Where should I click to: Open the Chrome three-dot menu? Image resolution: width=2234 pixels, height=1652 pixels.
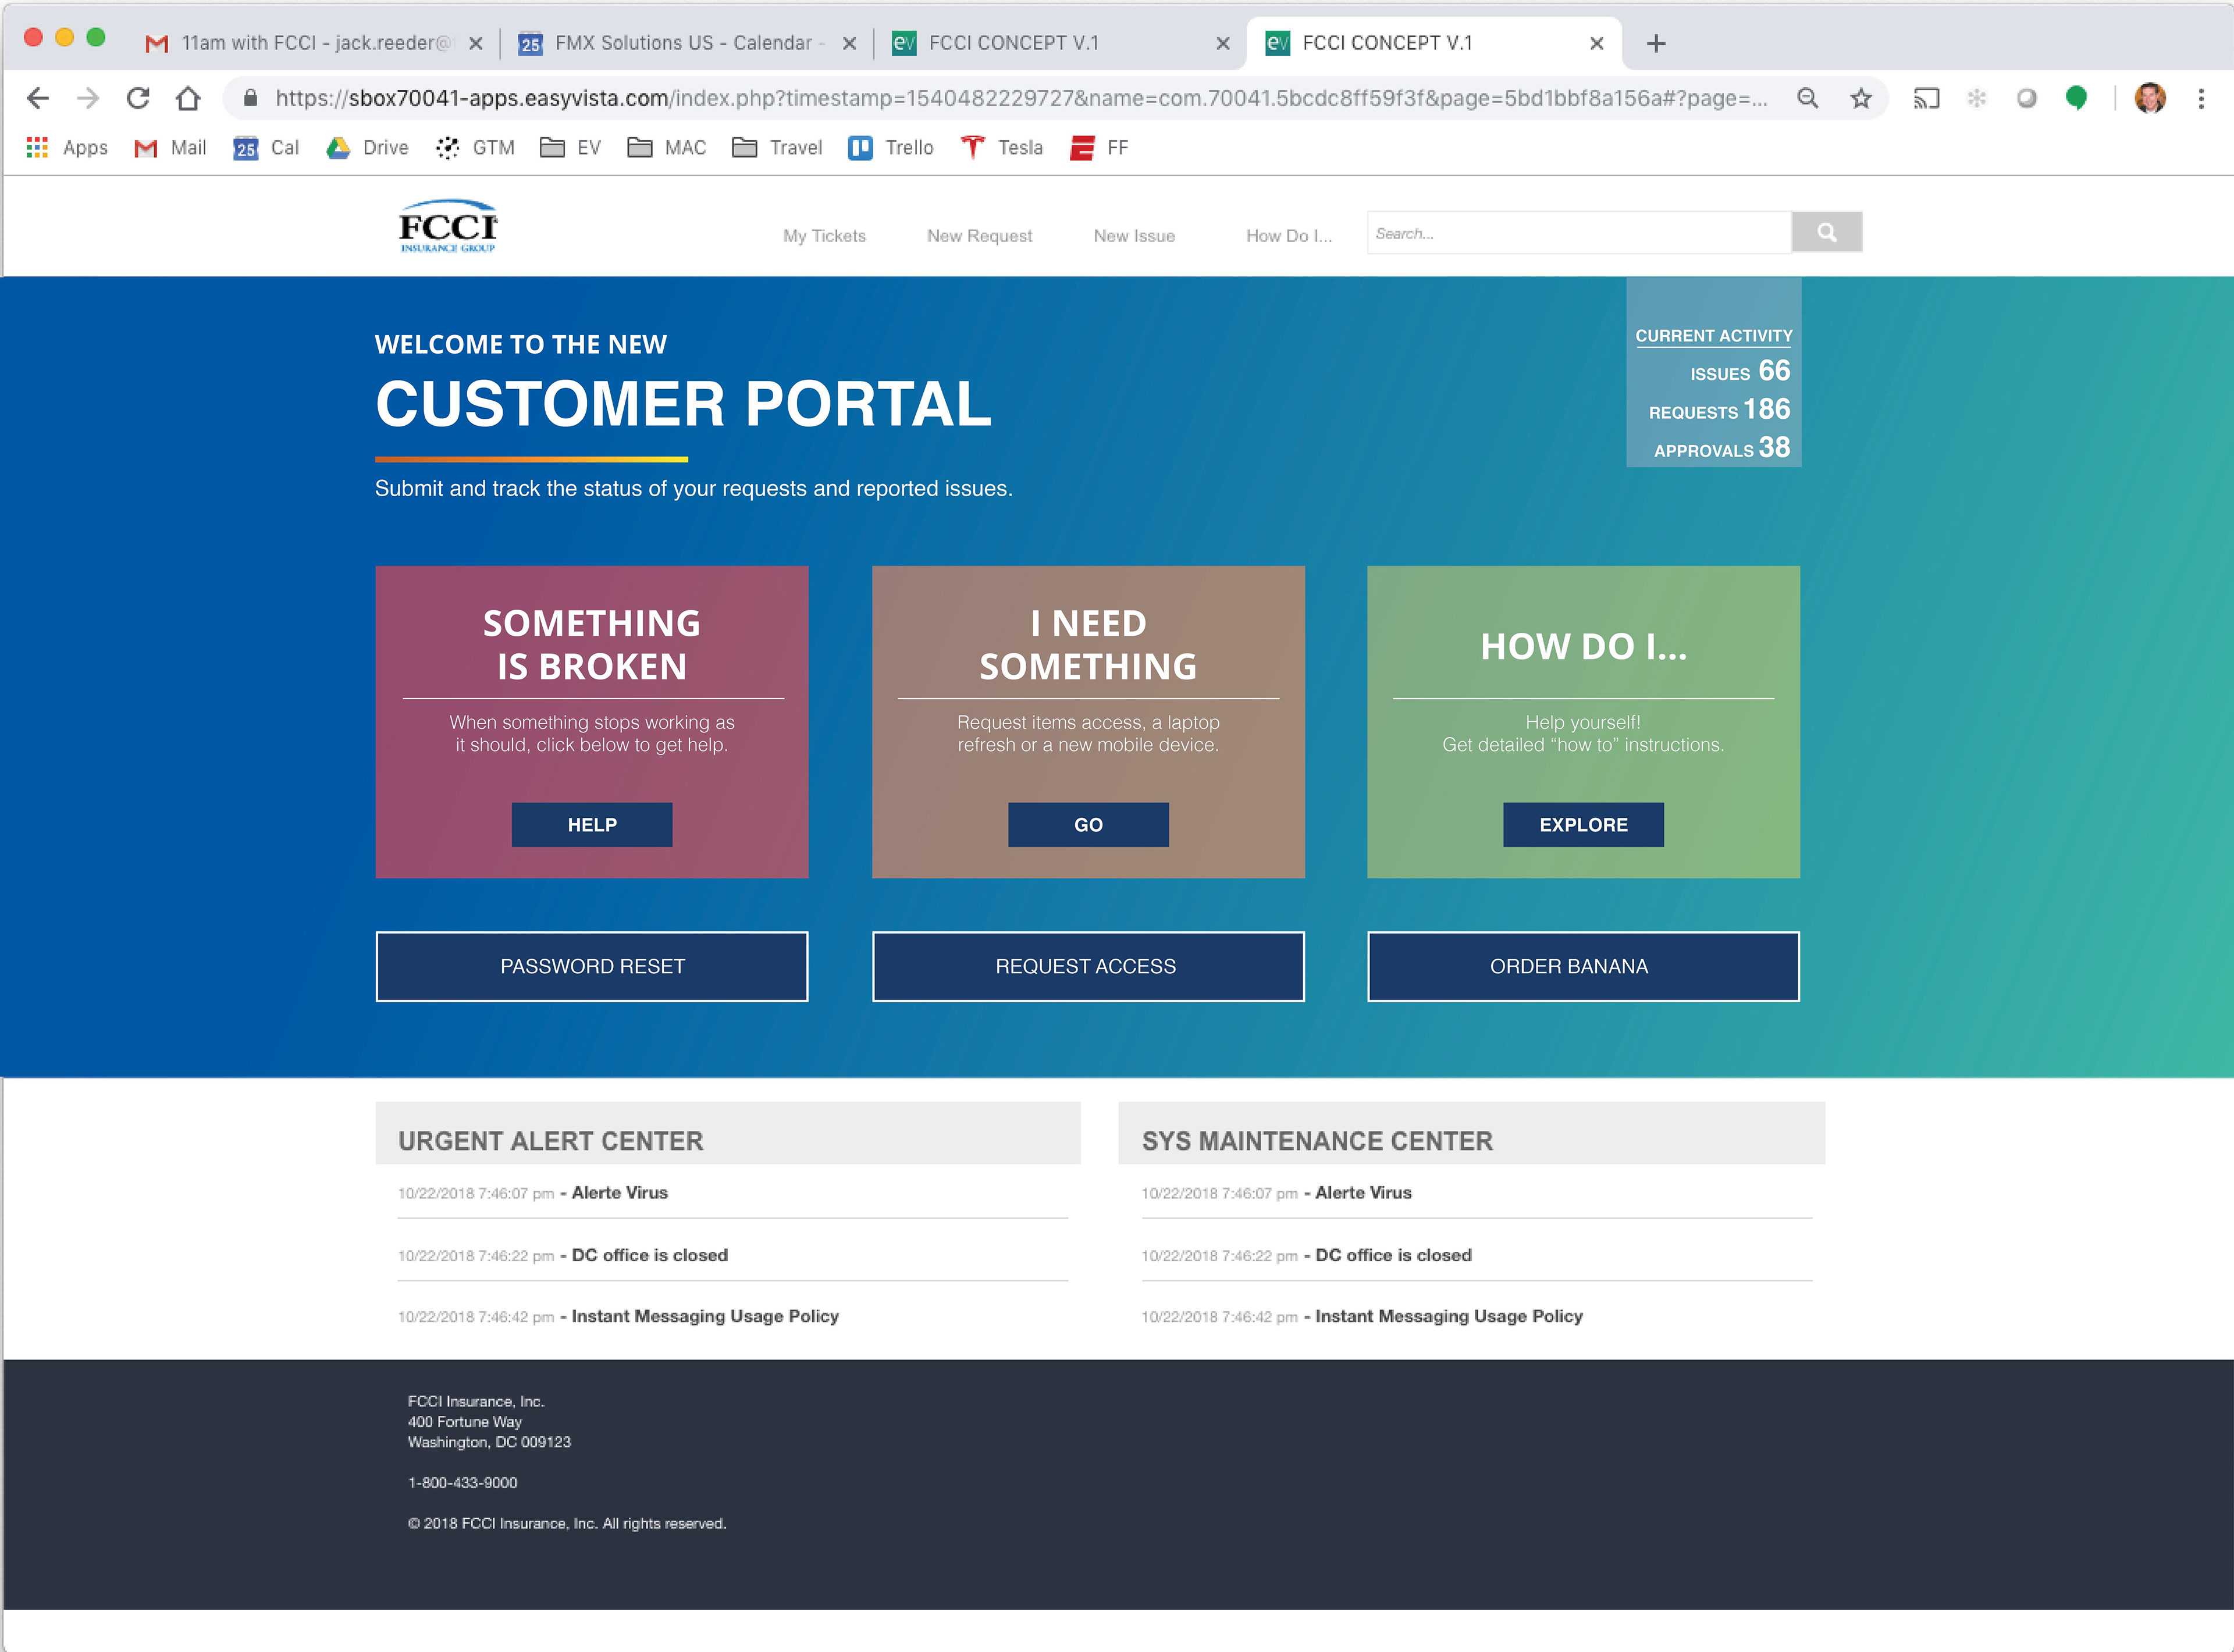(2200, 98)
